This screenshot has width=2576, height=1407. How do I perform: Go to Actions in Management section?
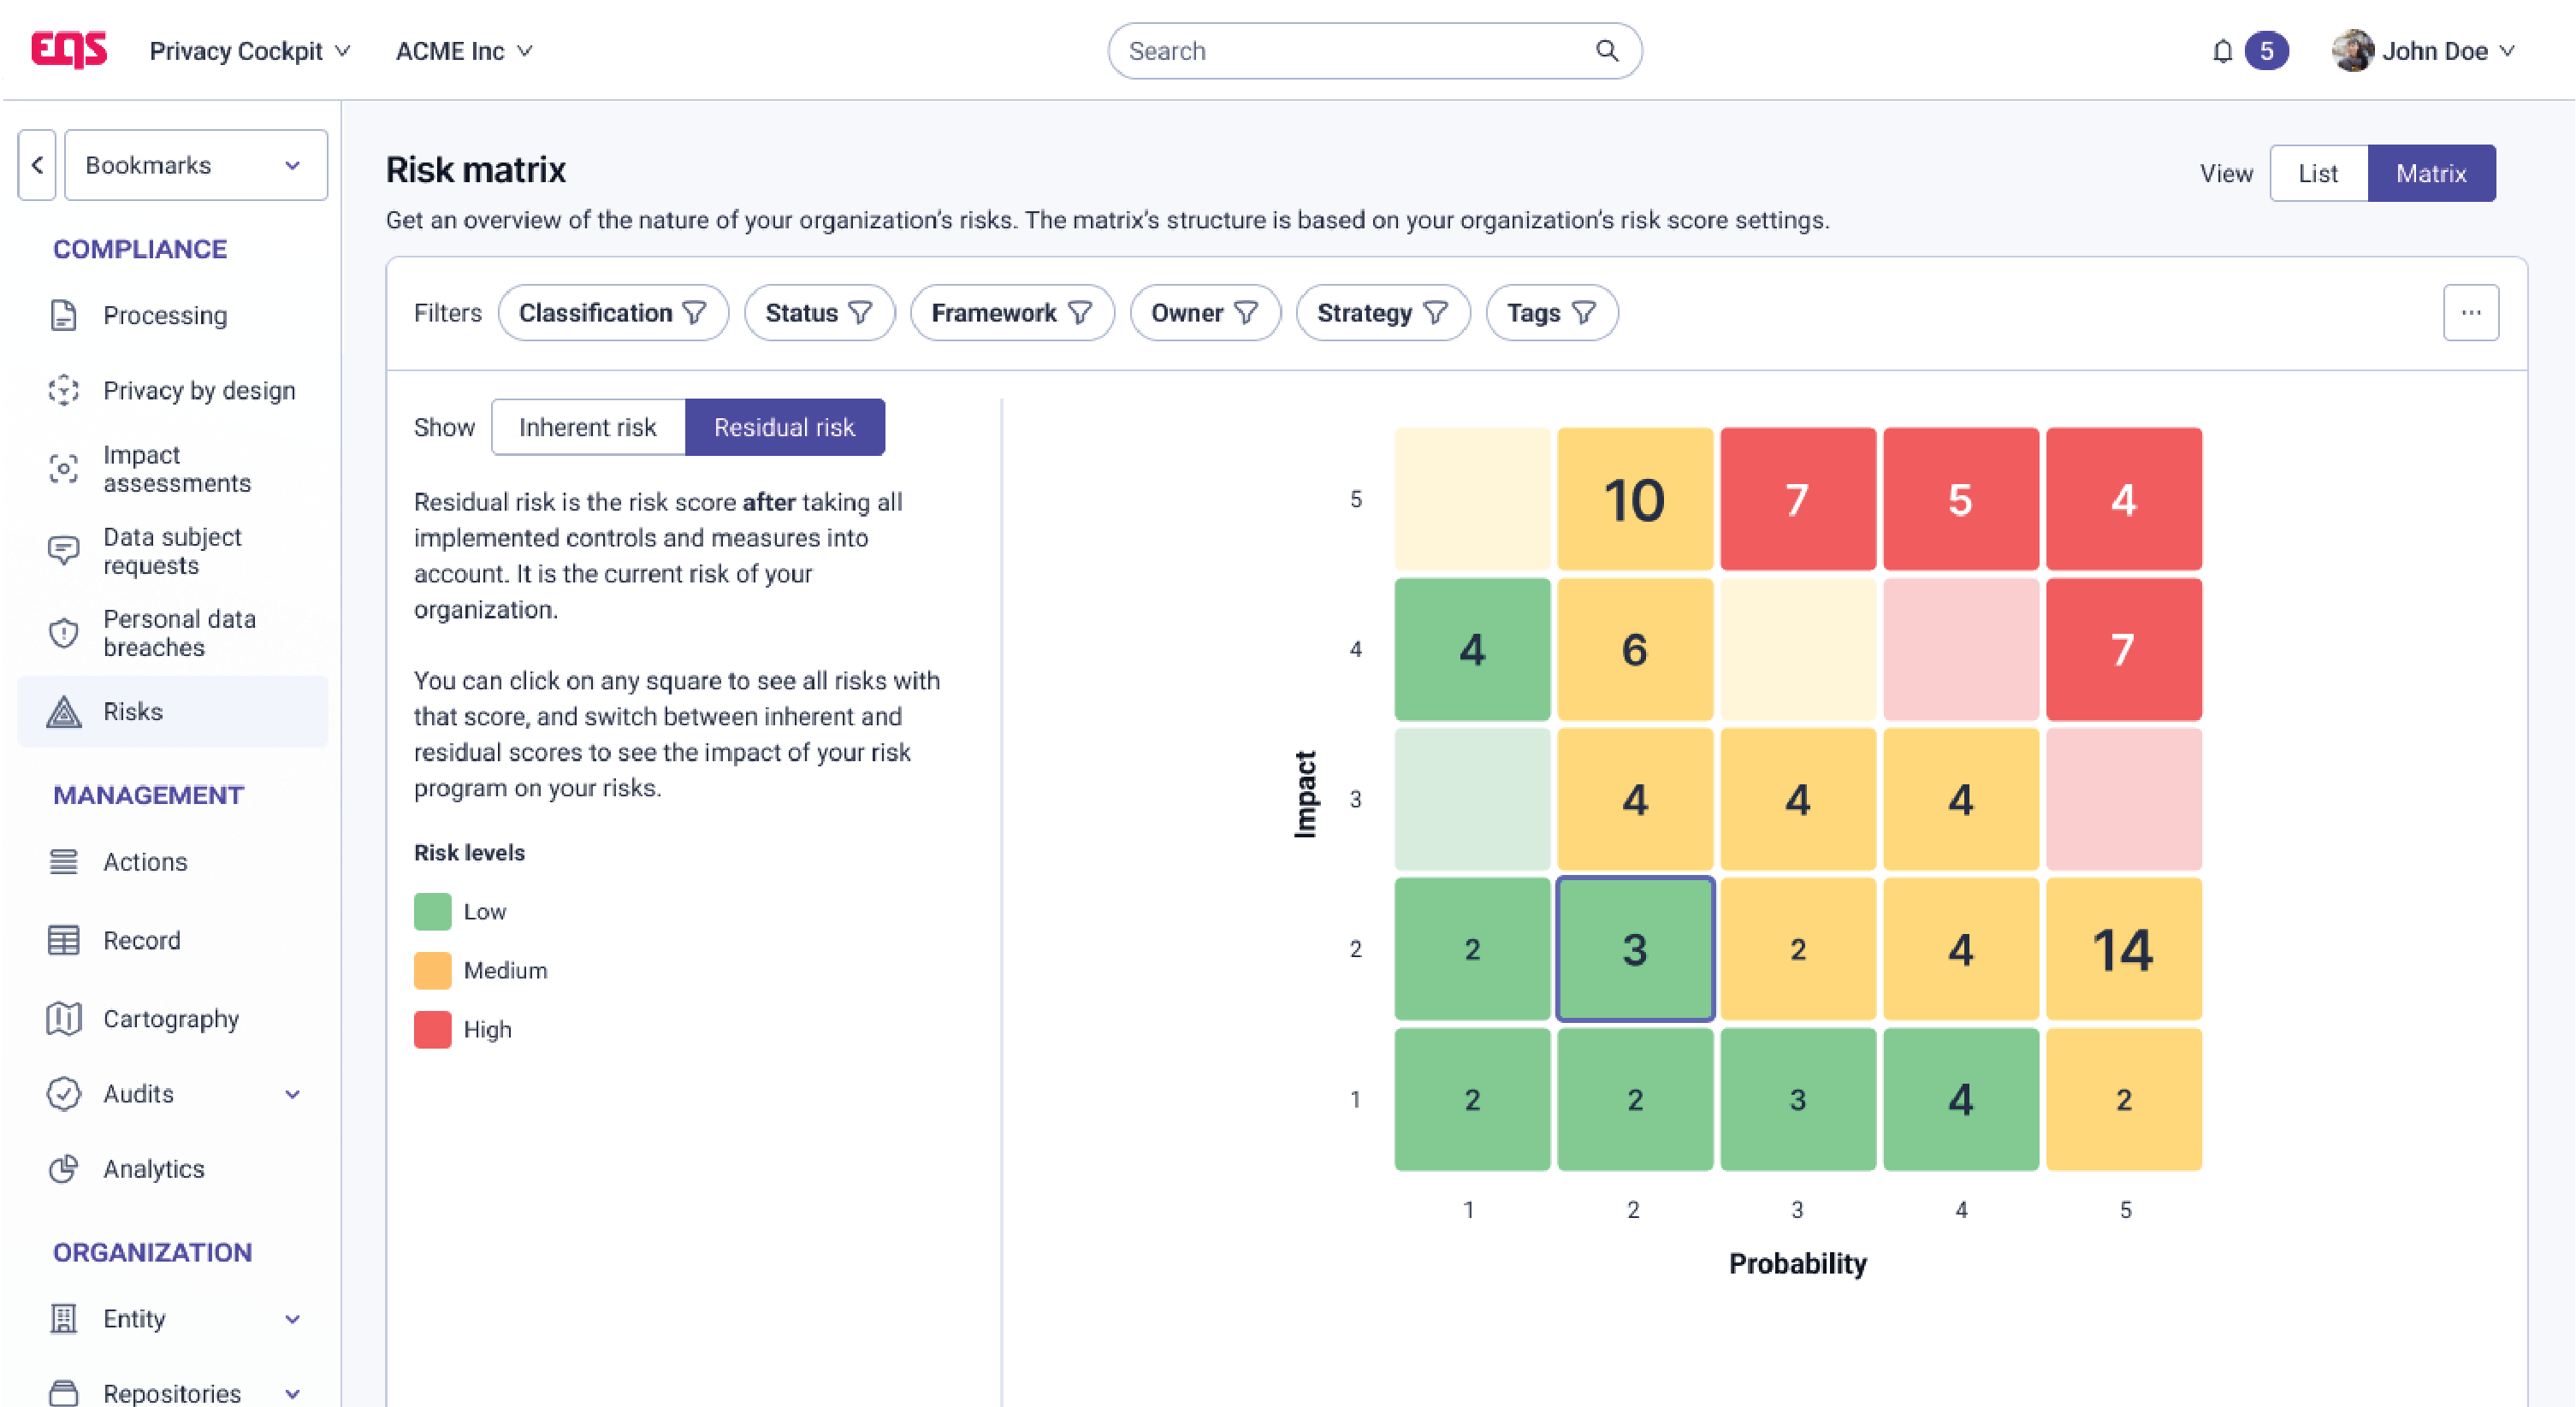coord(145,862)
